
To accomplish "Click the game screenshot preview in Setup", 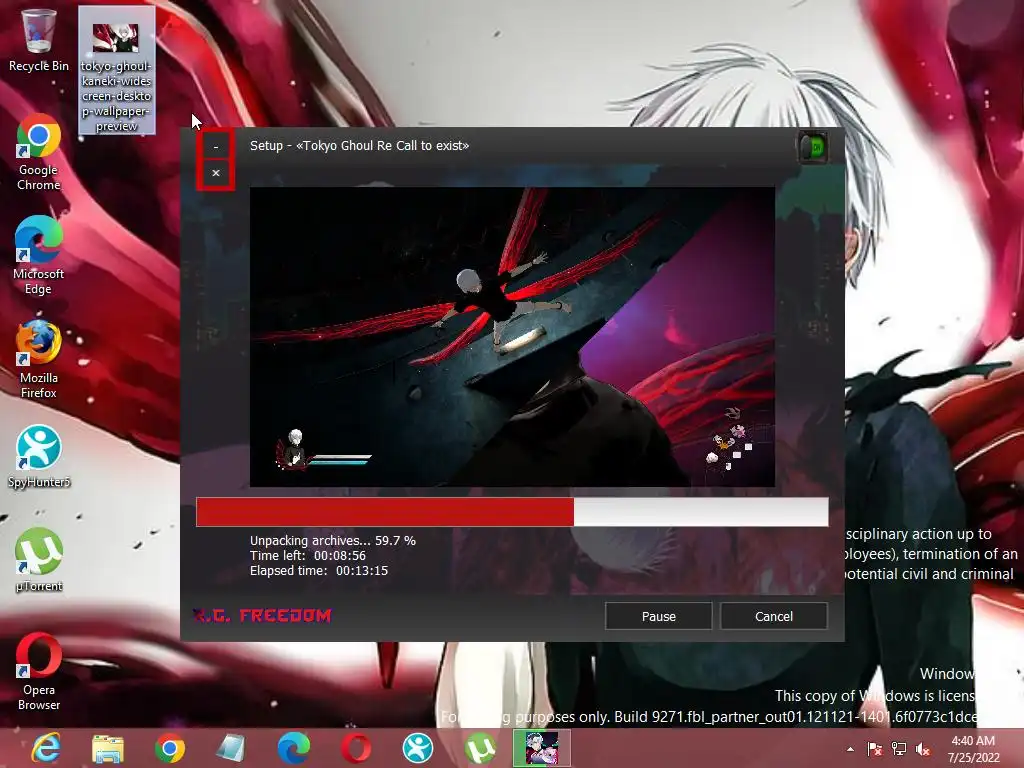I will pyautogui.click(x=512, y=337).
